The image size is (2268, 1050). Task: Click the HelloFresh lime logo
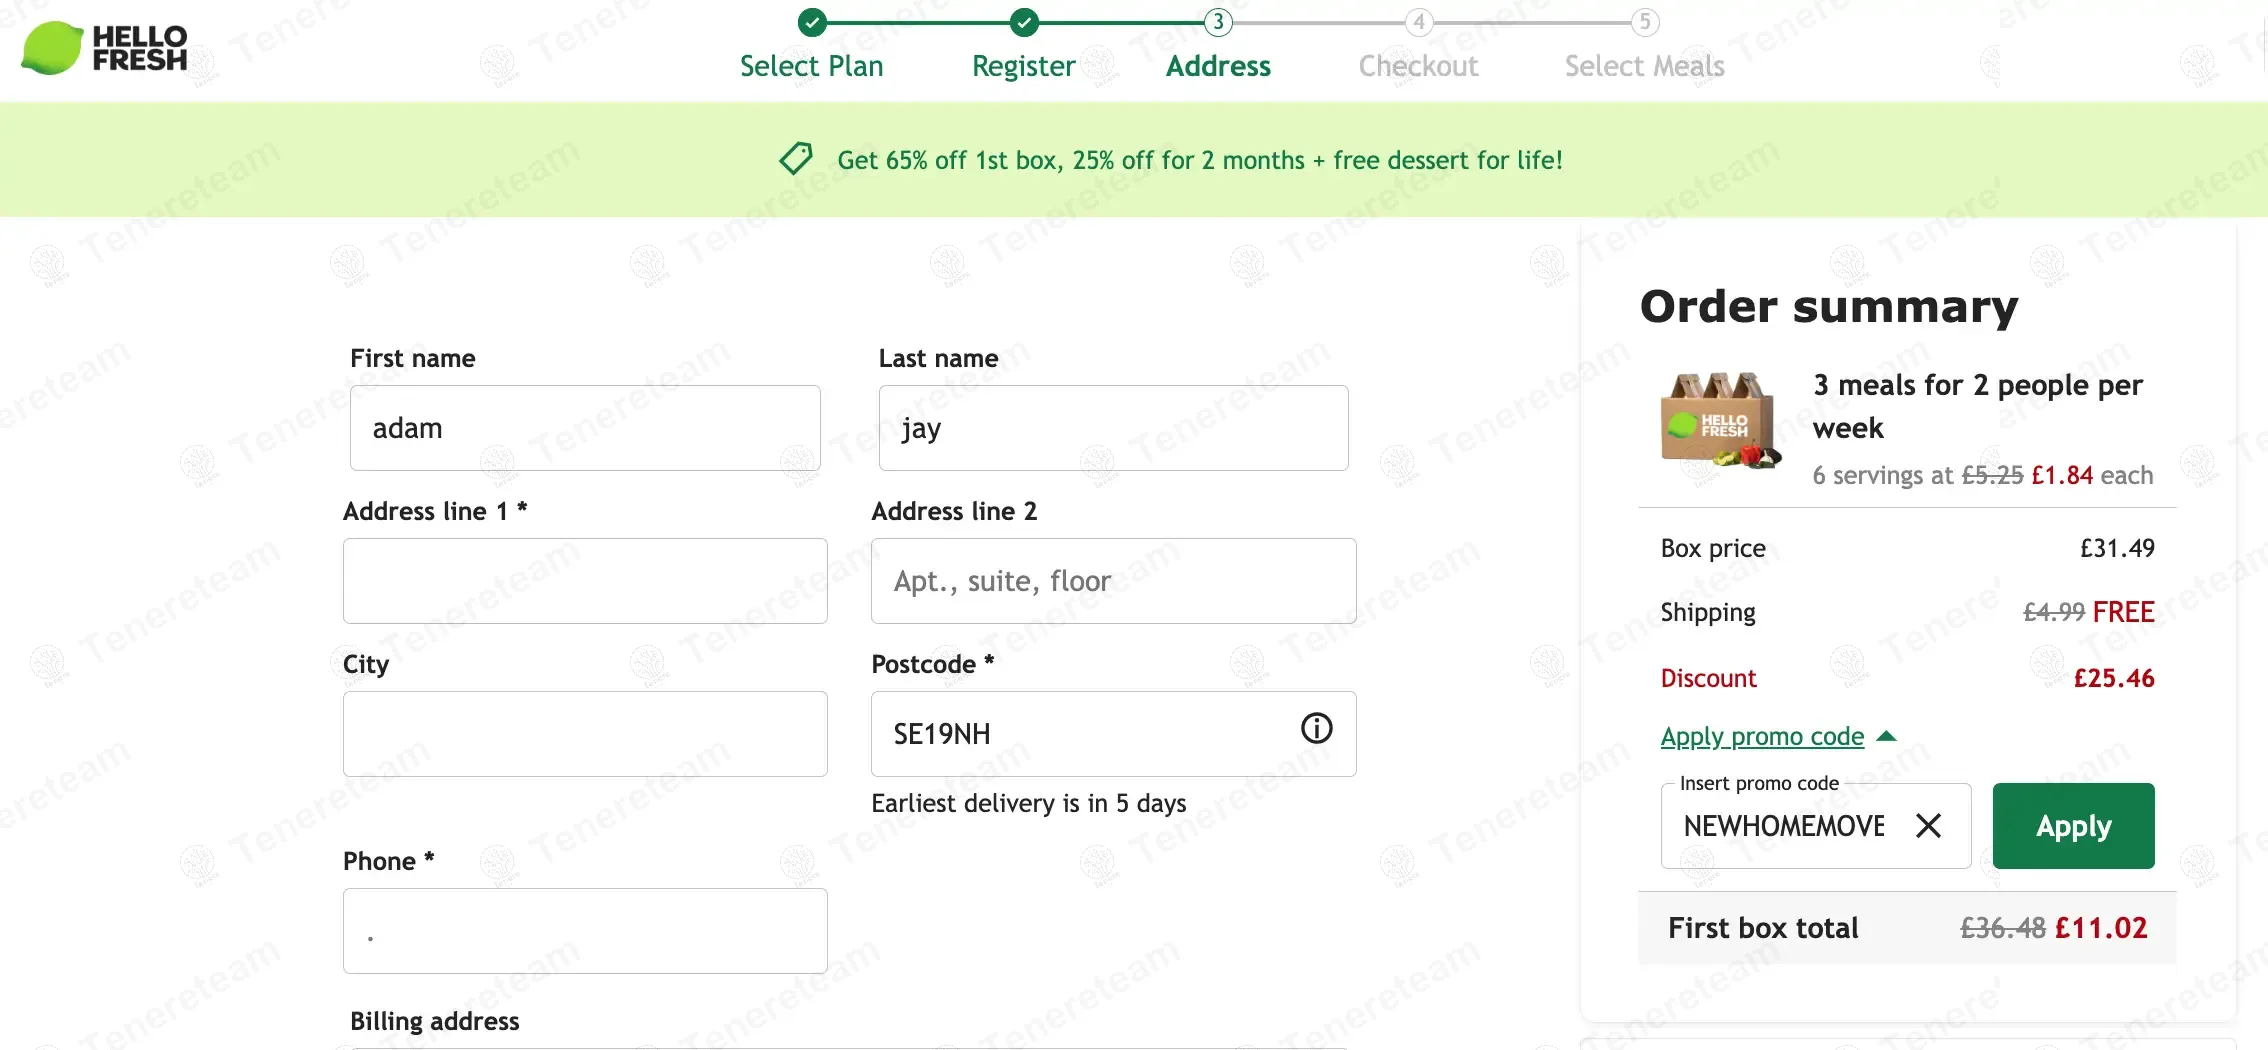coord(52,48)
